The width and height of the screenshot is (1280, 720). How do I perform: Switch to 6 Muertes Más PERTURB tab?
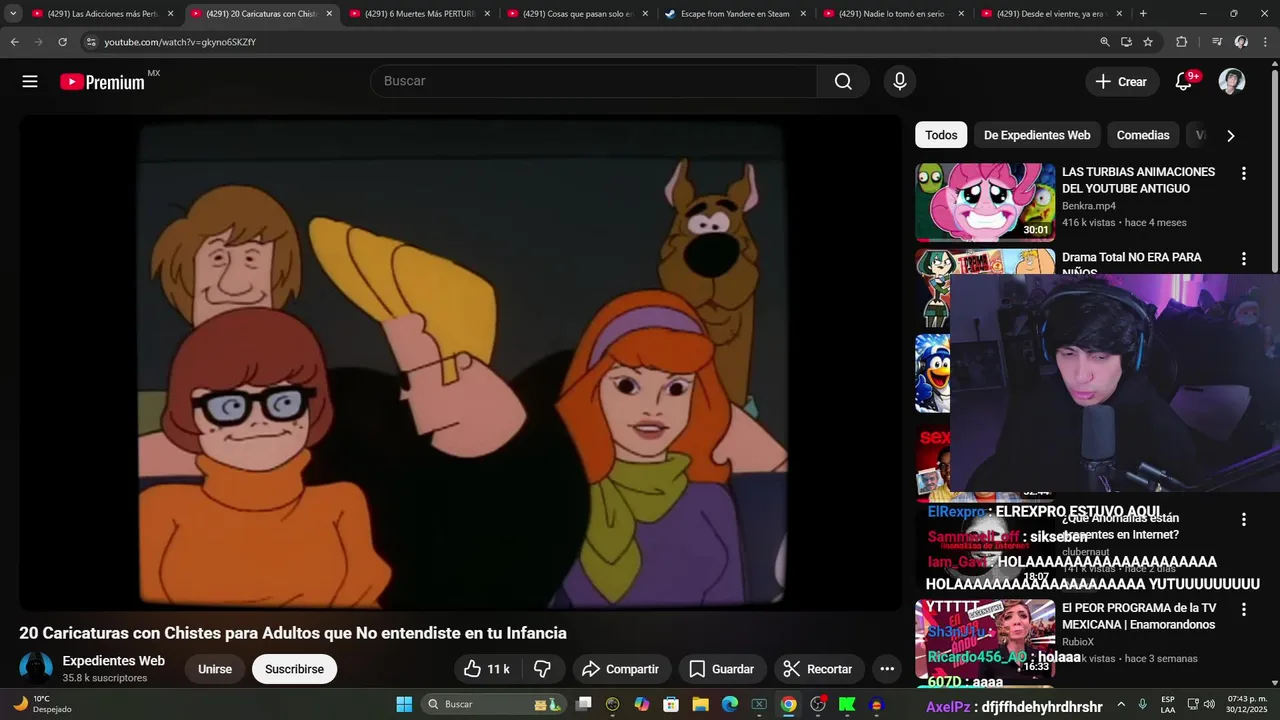[x=420, y=14]
